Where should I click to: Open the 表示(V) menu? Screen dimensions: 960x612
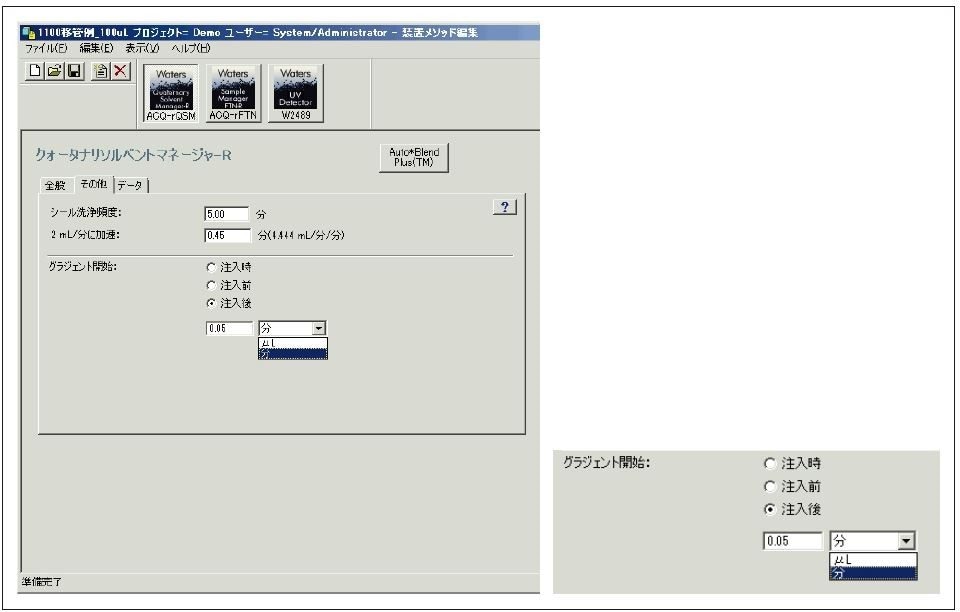pyautogui.click(x=142, y=48)
